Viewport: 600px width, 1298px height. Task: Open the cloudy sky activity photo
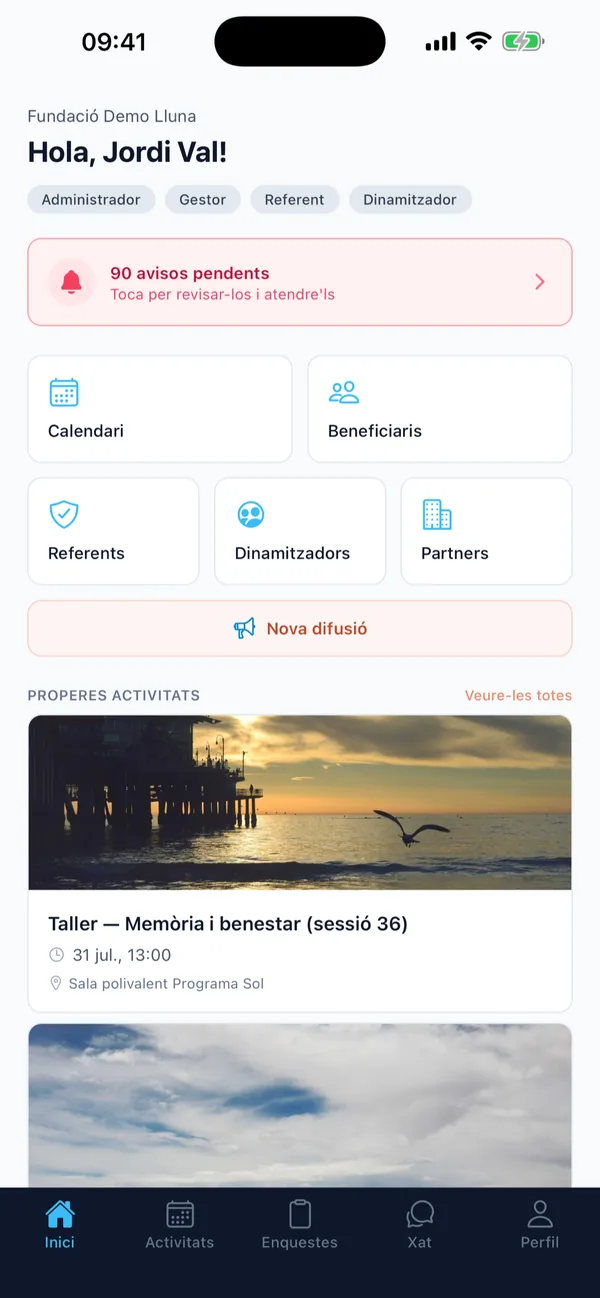click(300, 1105)
